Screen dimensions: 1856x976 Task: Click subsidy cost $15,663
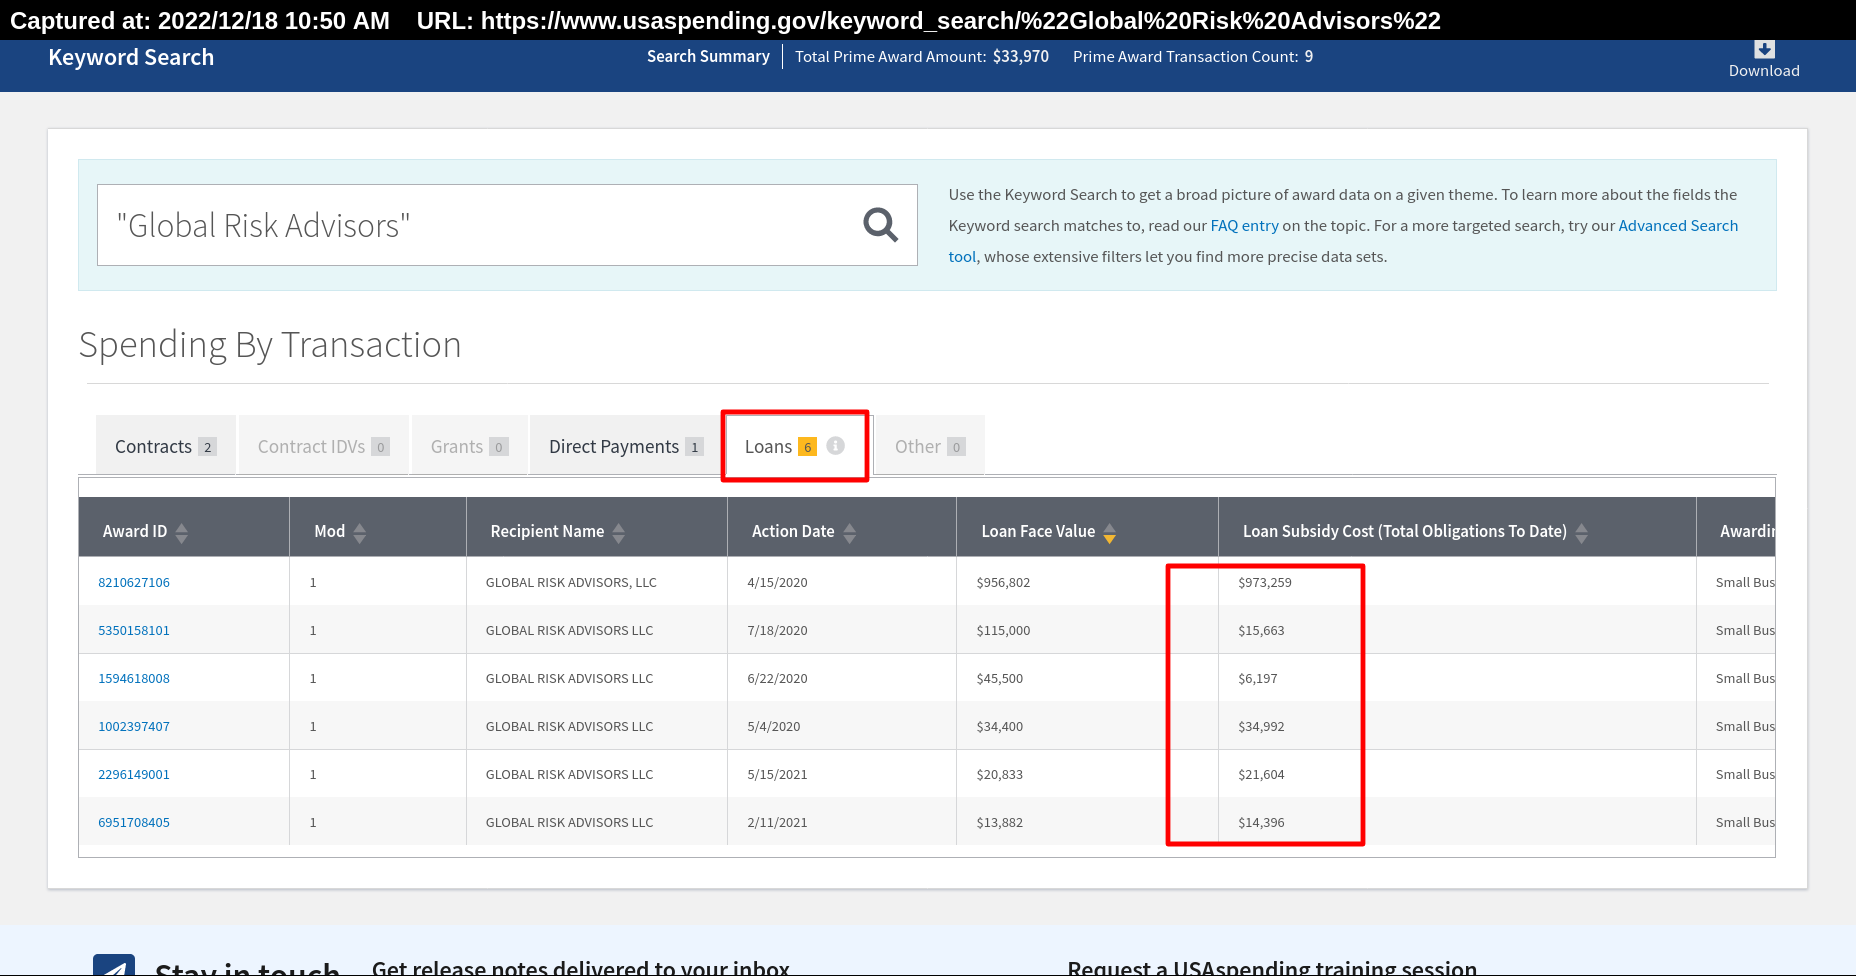pyautogui.click(x=1261, y=630)
